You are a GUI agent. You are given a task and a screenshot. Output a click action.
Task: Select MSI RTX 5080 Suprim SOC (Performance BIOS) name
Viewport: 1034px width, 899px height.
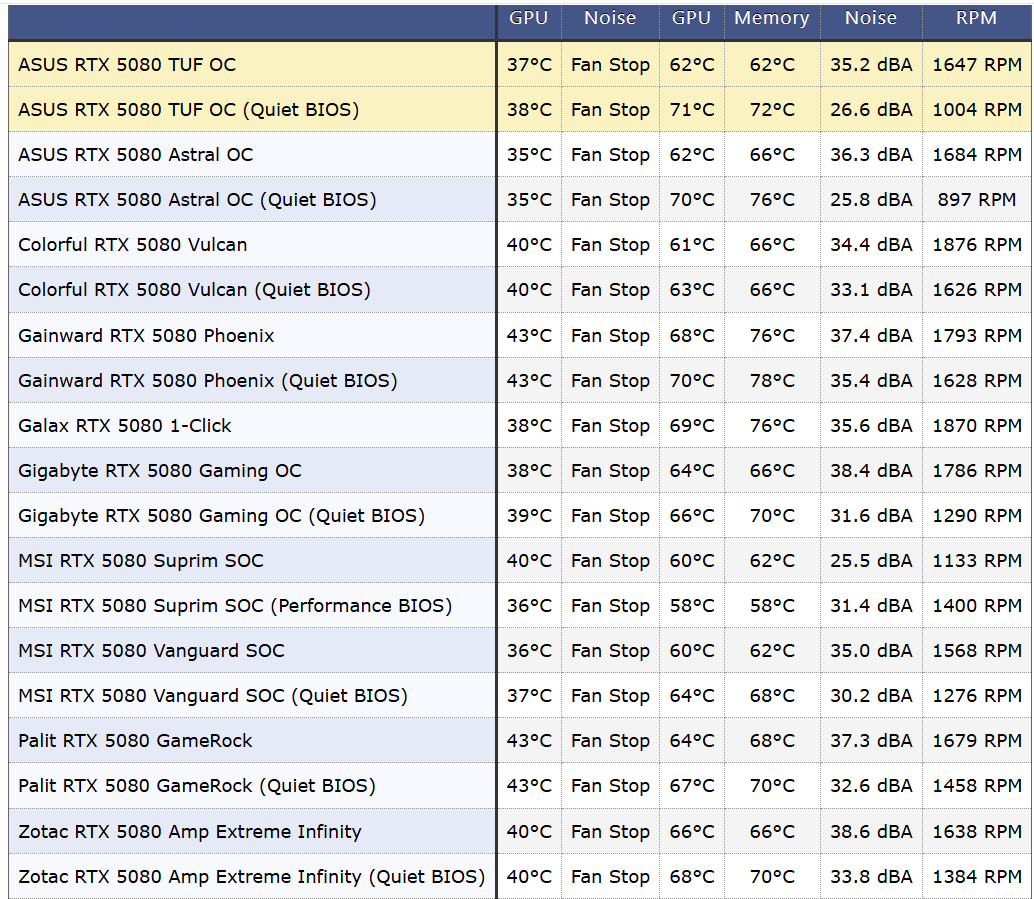pyautogui.click(x=235, y=605)
